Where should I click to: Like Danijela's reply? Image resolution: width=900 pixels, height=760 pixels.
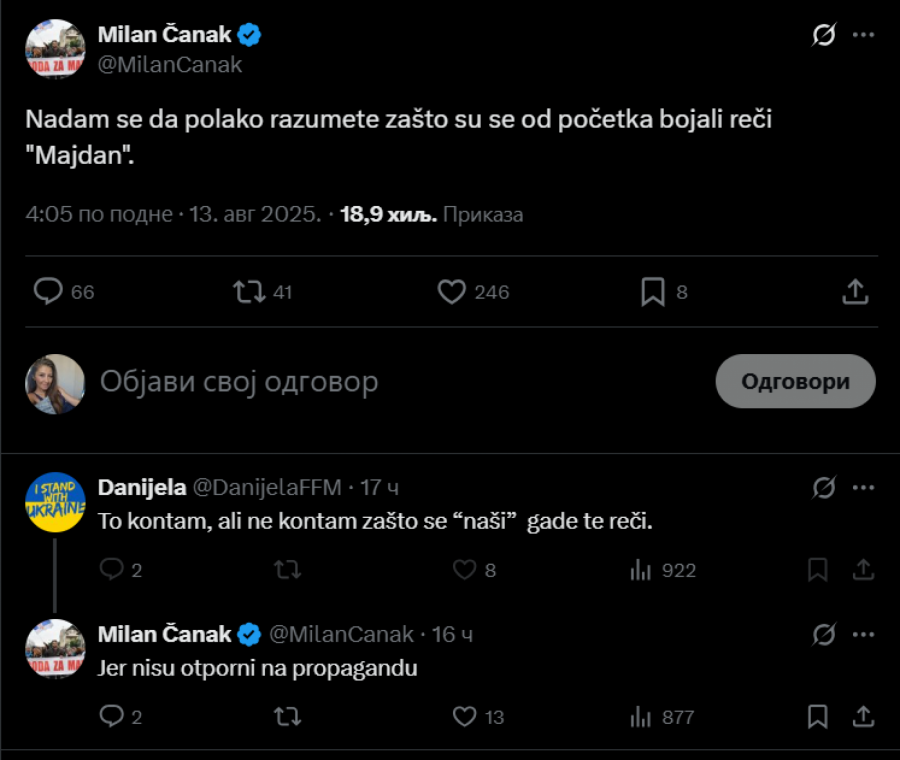[464, 570]
